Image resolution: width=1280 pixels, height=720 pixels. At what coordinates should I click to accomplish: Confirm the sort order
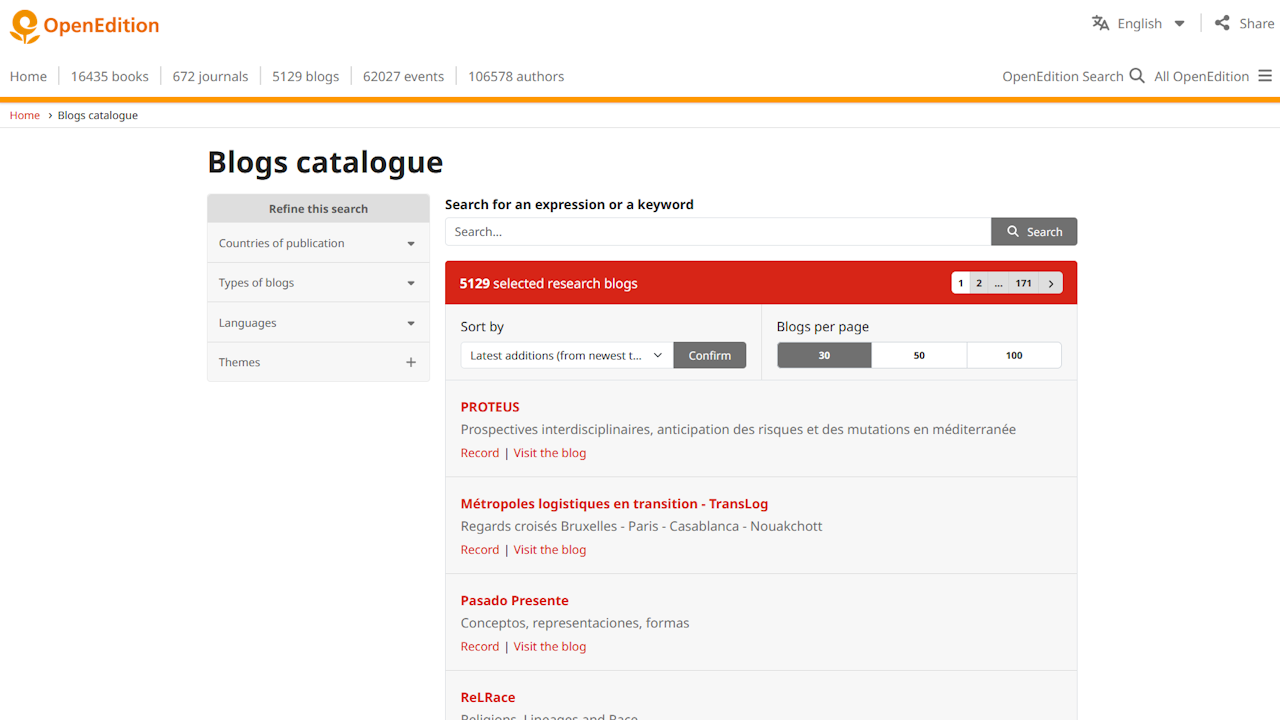click(x=710, y=355)
